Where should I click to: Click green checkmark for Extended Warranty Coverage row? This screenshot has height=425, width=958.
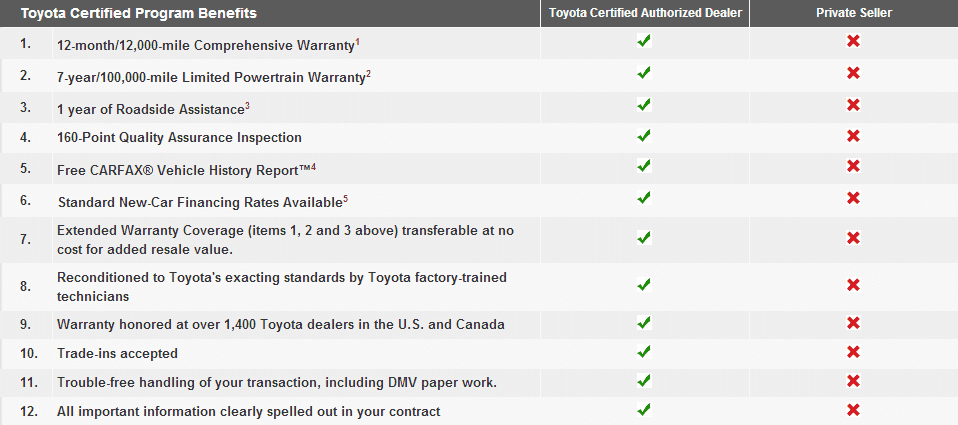[x=644, y=238]
